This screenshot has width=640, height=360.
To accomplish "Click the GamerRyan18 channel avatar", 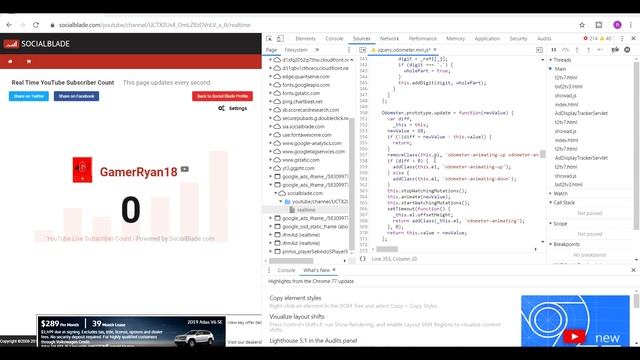I will pos(82,169).
